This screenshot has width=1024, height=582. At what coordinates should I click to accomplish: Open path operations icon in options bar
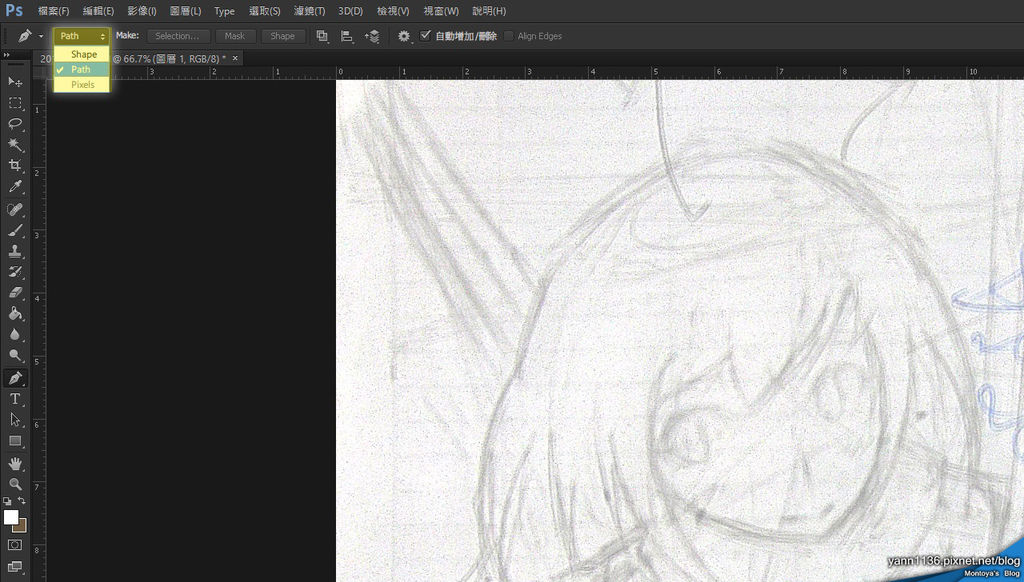[322, 36]
